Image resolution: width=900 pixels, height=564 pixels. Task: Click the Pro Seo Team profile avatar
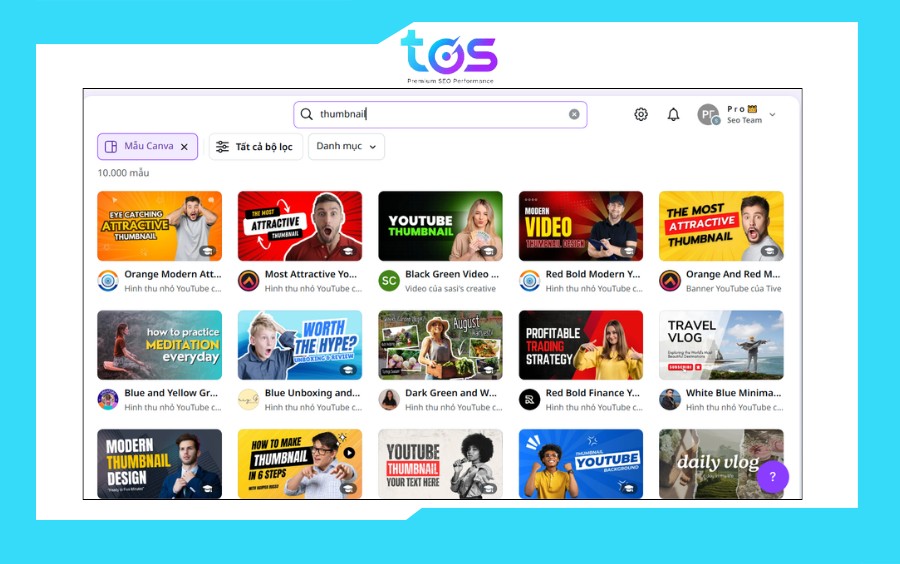tap(708, 115)
